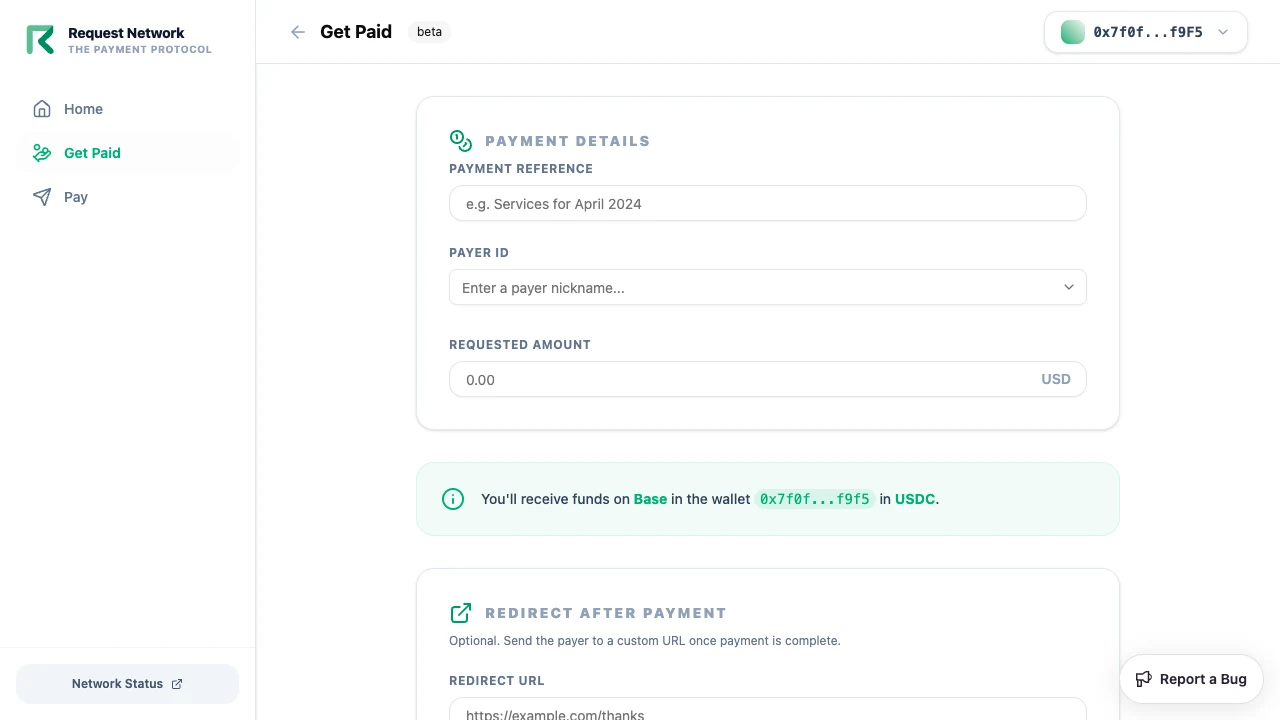The height and width of the screenshot is (720, 1280).
Task: Click the external link icon on Network Status
Action: tap(177, 684)
